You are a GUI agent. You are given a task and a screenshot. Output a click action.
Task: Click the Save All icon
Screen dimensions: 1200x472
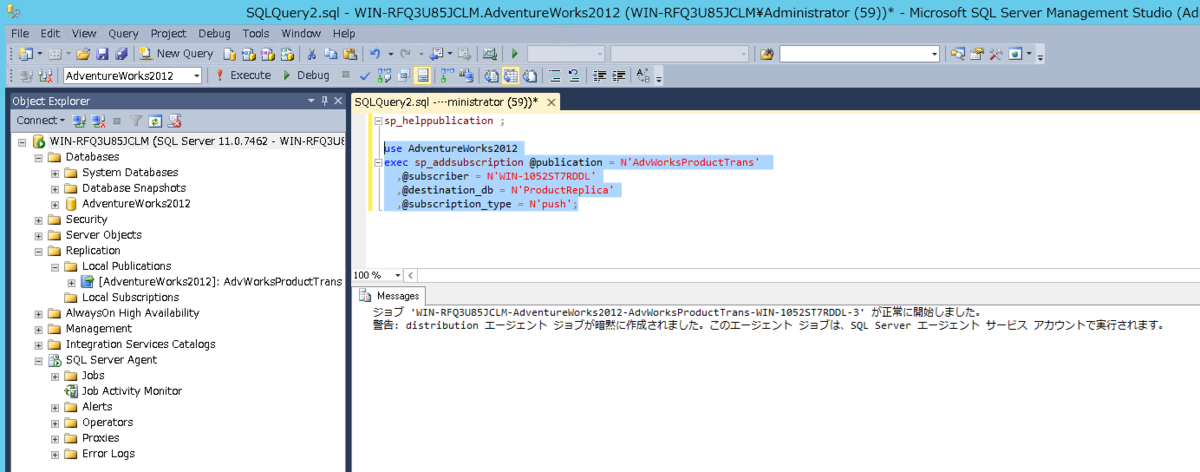click(121, 53)
